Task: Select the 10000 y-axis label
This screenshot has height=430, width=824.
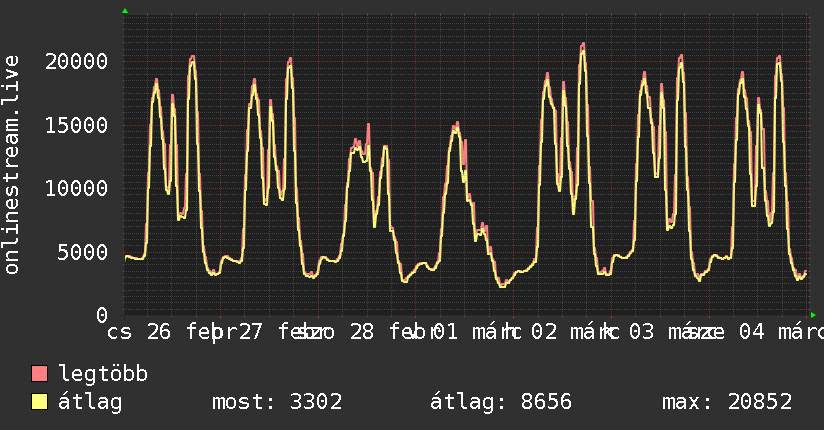Action: [76, 188]
